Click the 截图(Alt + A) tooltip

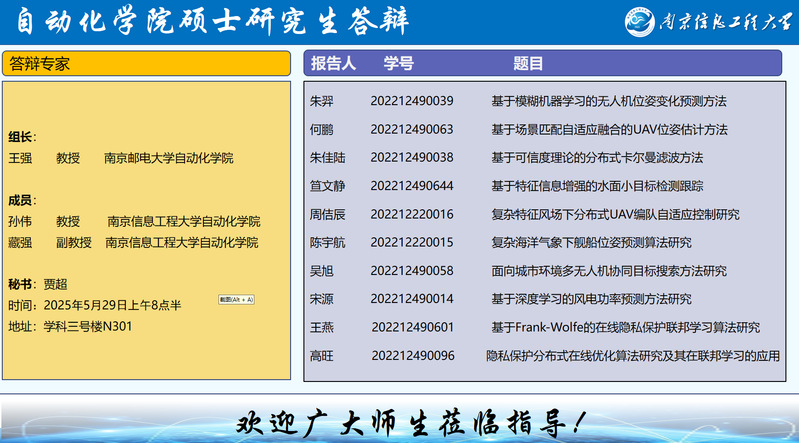[x=237, y=299]
